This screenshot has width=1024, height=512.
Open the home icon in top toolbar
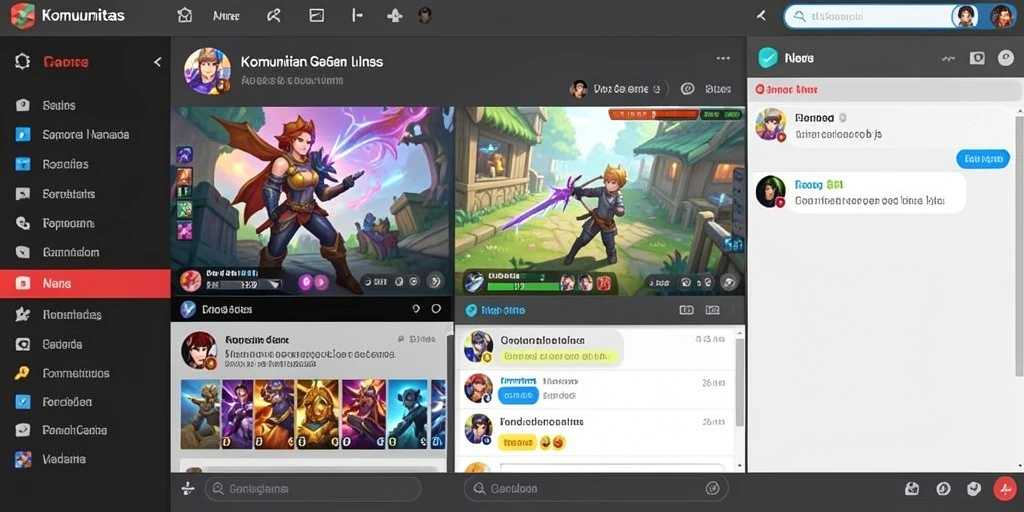(x=185, y=16)
